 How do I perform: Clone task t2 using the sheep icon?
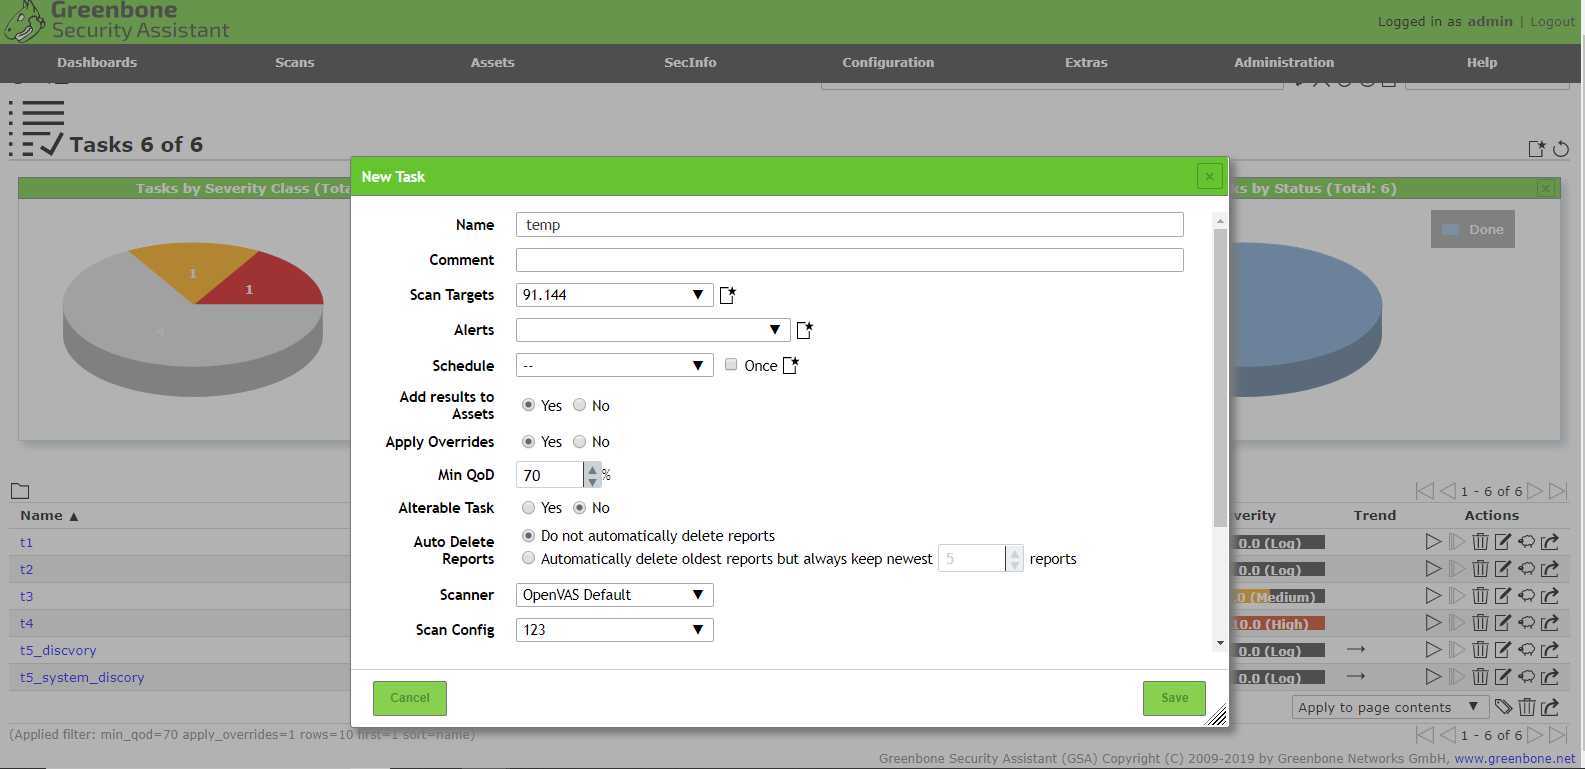click(1527, 569)
